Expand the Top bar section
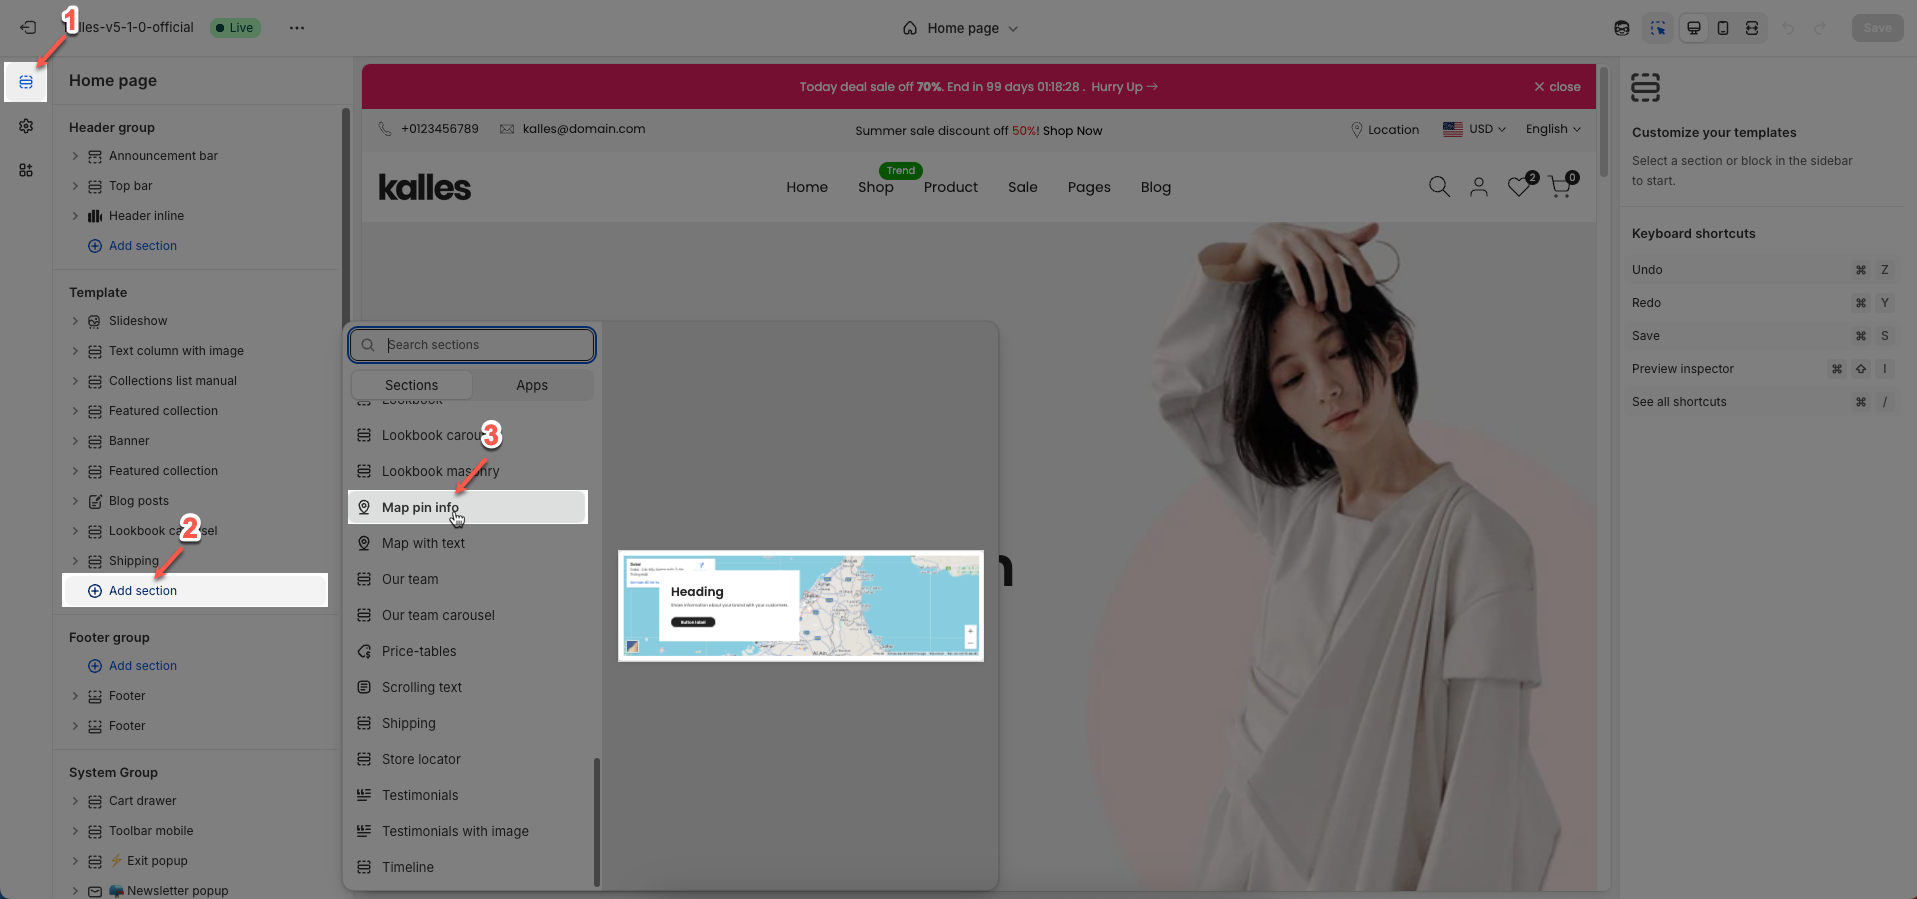1917x899 pixels. coord(75,186)
